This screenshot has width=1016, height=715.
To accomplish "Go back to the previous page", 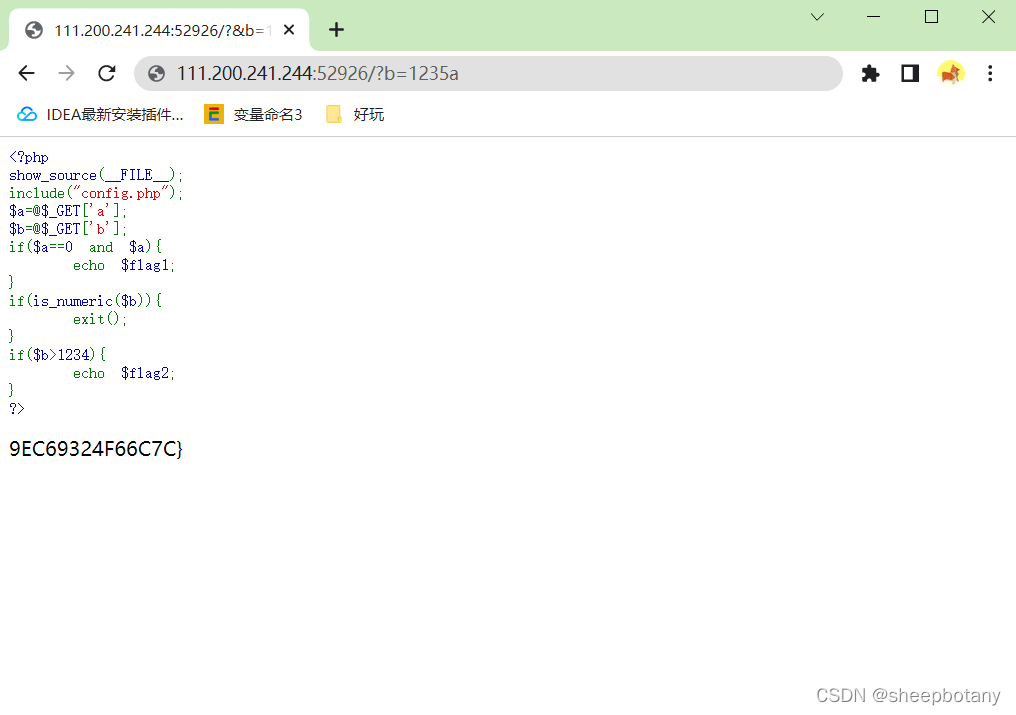I will coord(27,73).
